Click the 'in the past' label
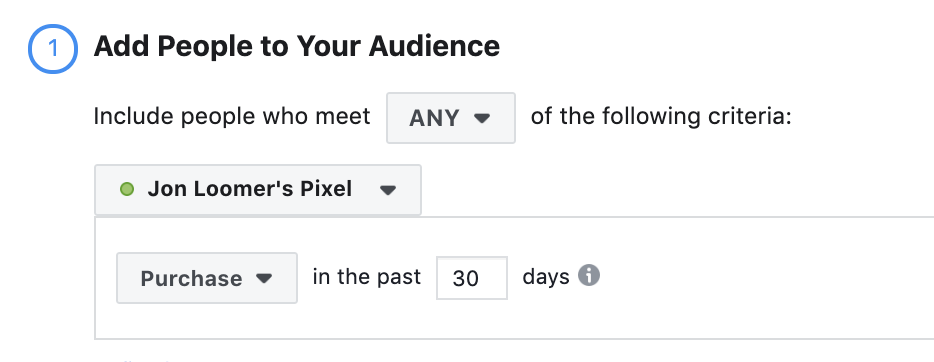The image size is (934, 362). tap(367, 277)
